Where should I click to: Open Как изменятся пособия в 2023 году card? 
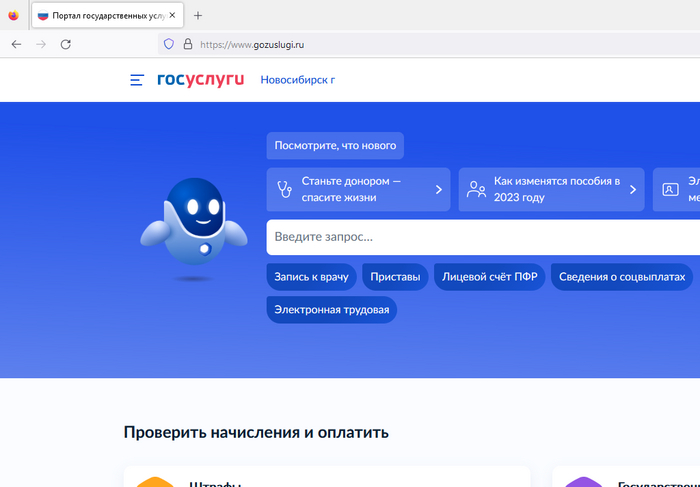pyautogui.click(x=551, y=189)
